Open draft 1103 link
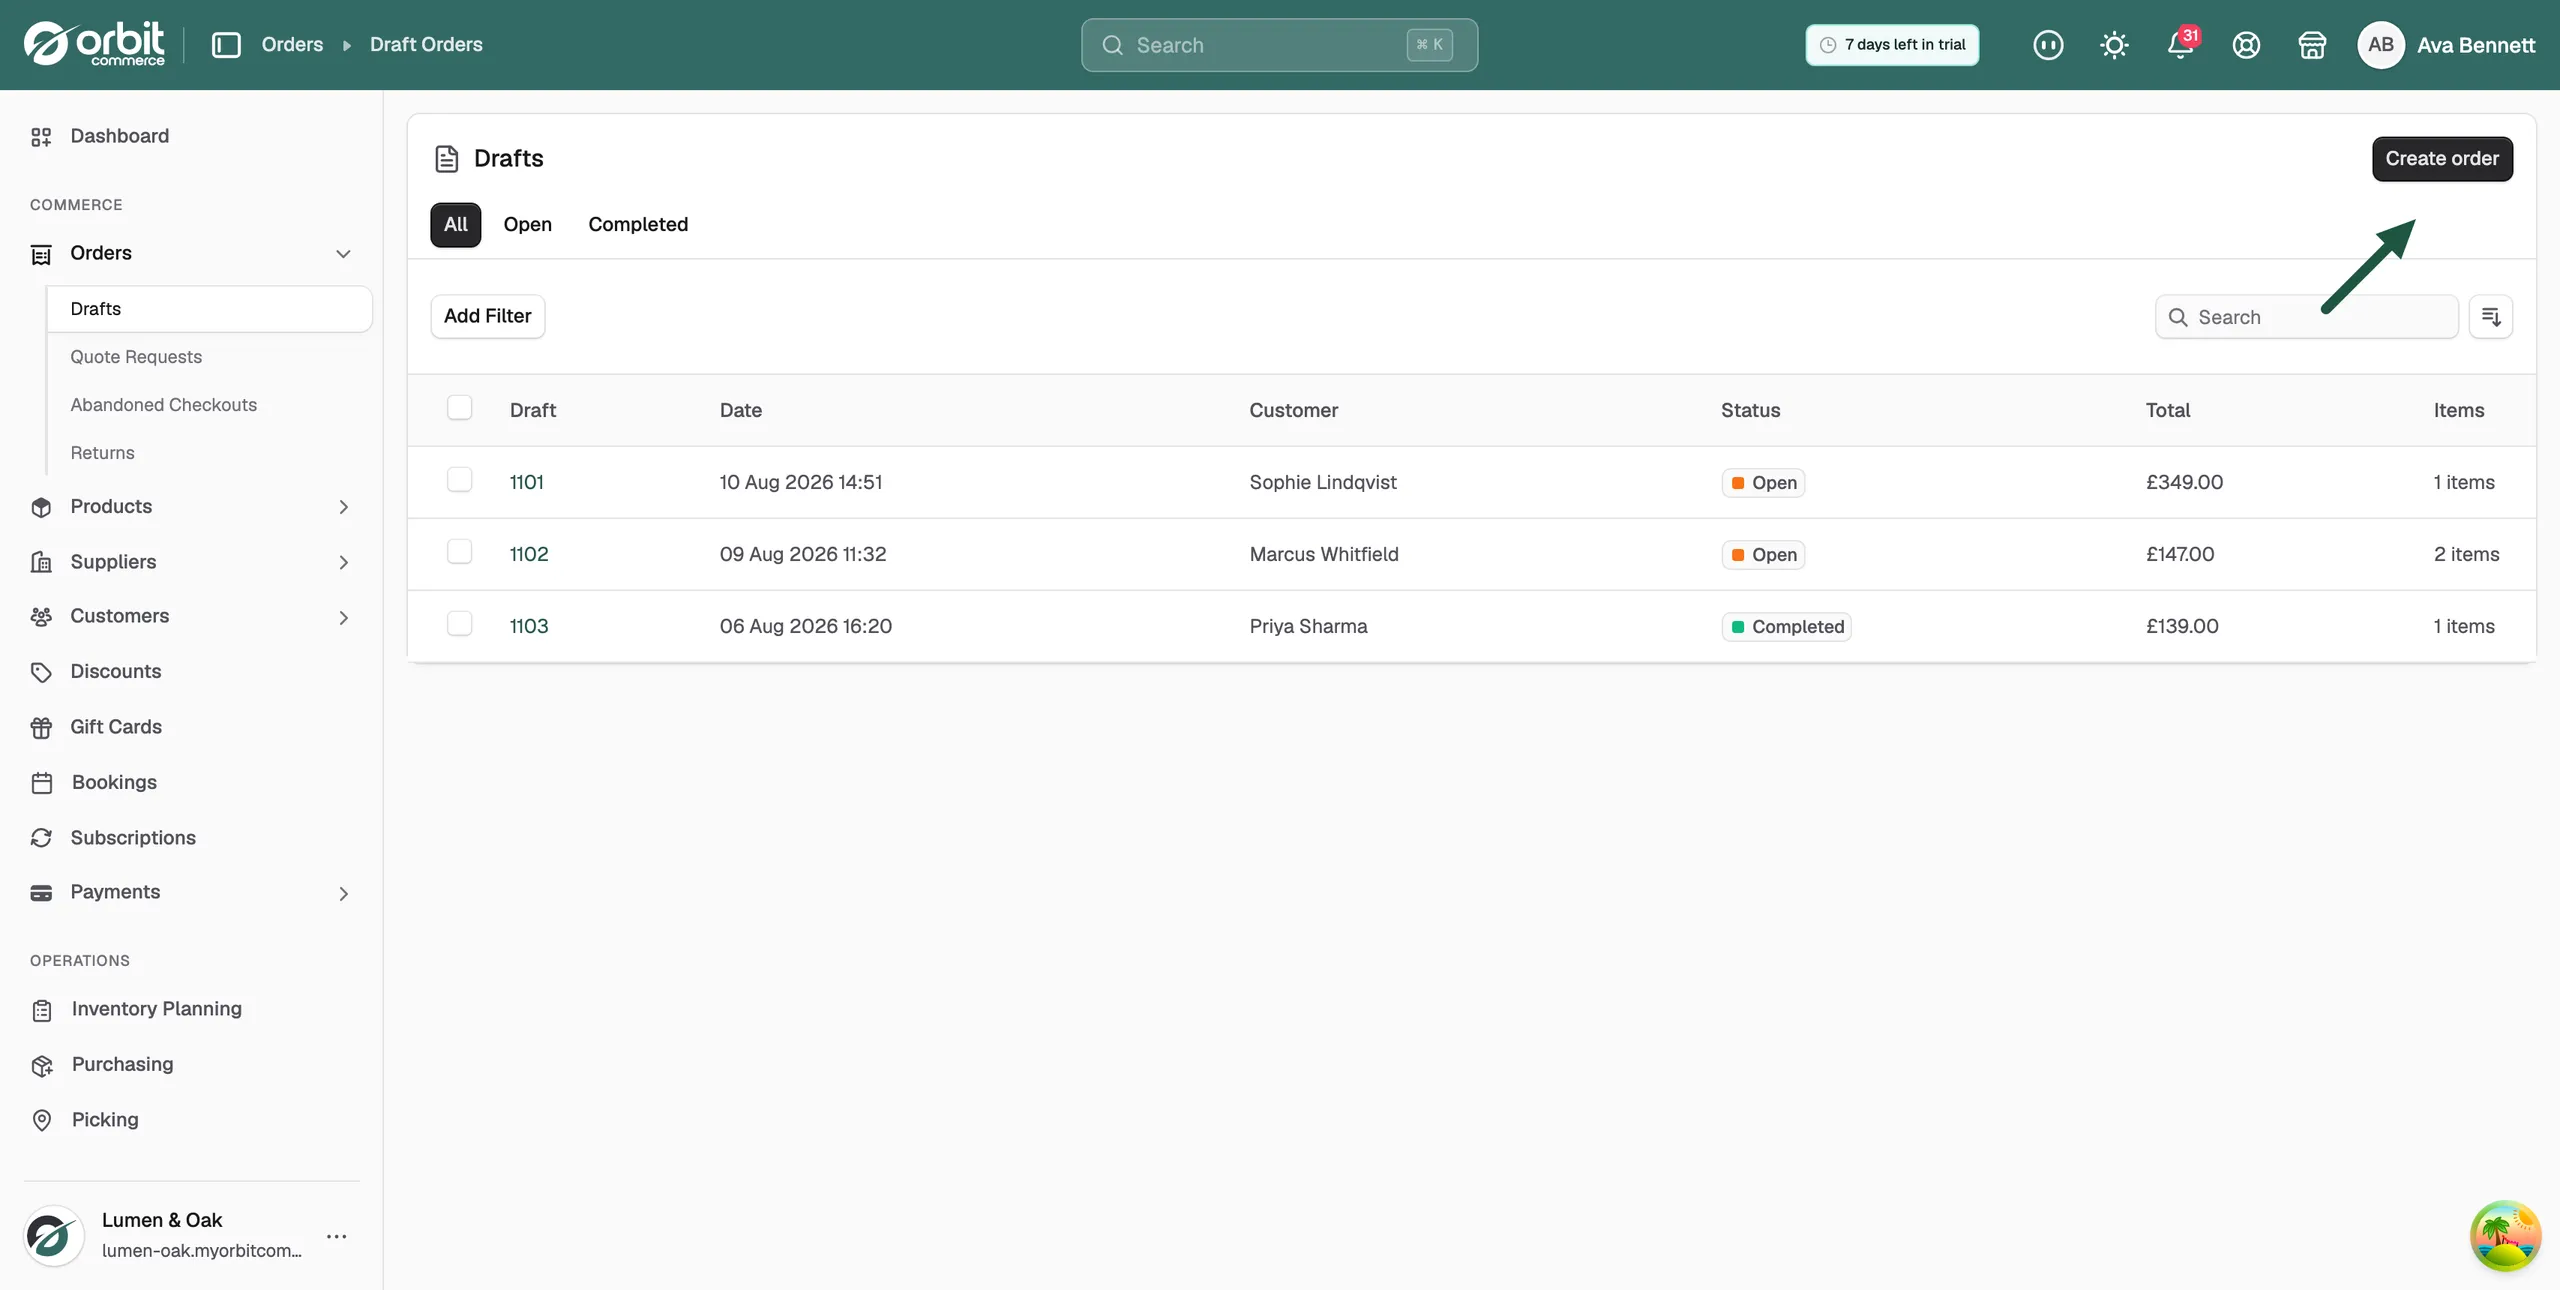2560x1290 pixels. coord(529,626)
